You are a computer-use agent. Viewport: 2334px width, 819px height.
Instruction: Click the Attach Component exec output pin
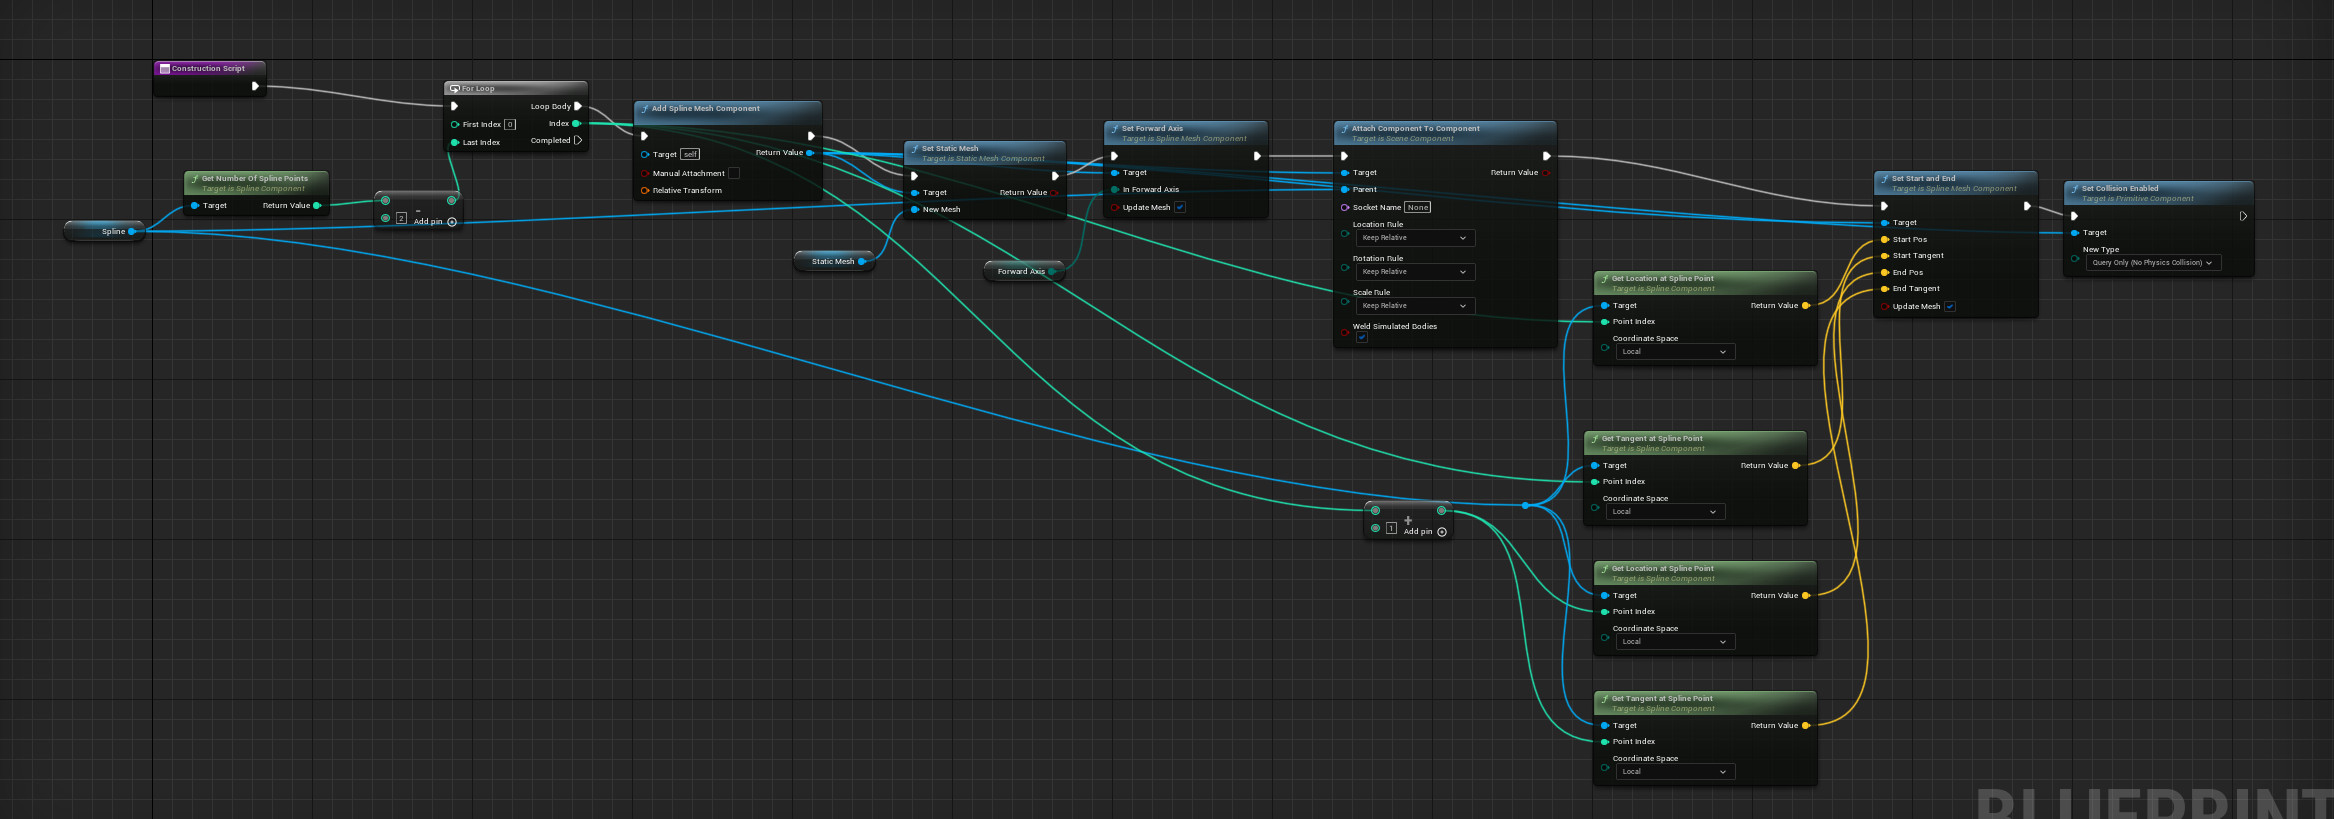[x=1547, y=156]
